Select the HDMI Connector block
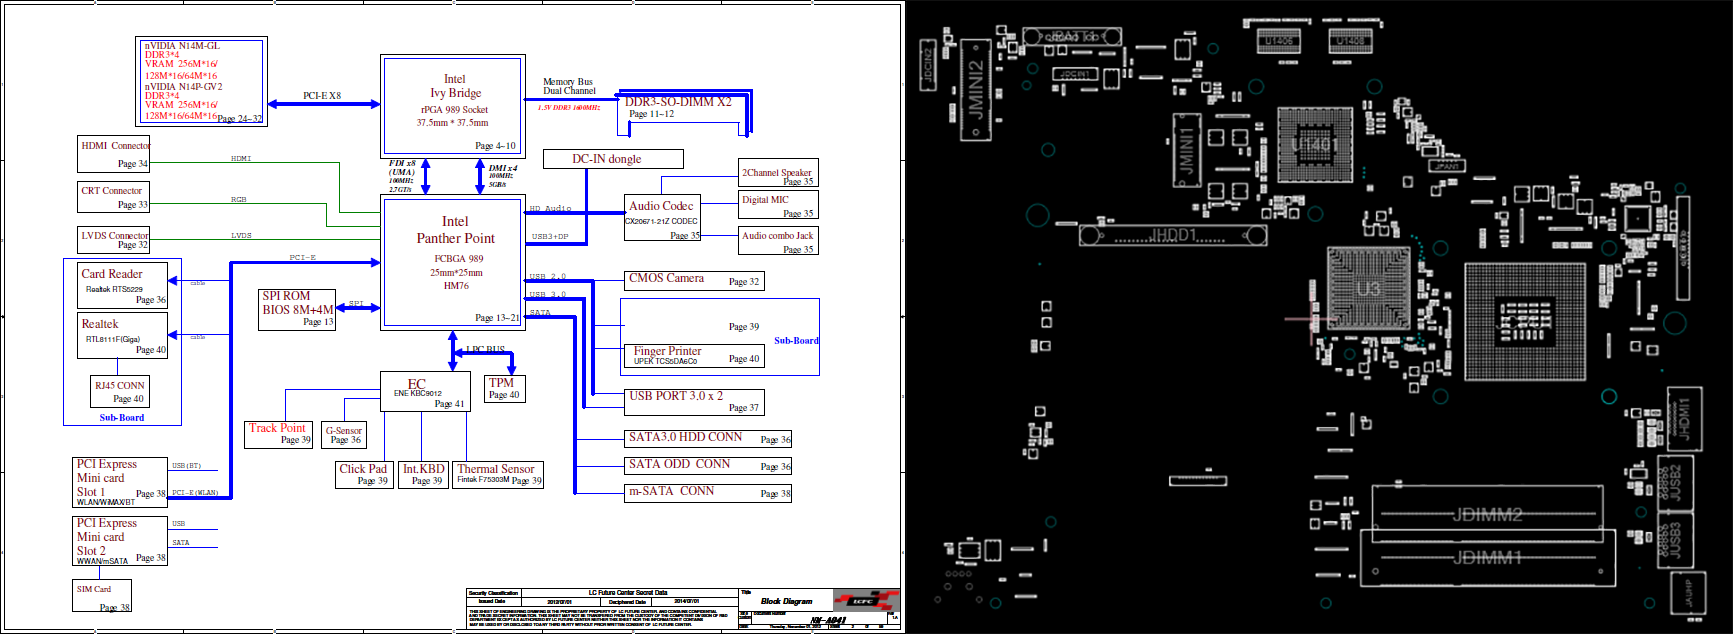1733x634 pixels. pos(114,153)
